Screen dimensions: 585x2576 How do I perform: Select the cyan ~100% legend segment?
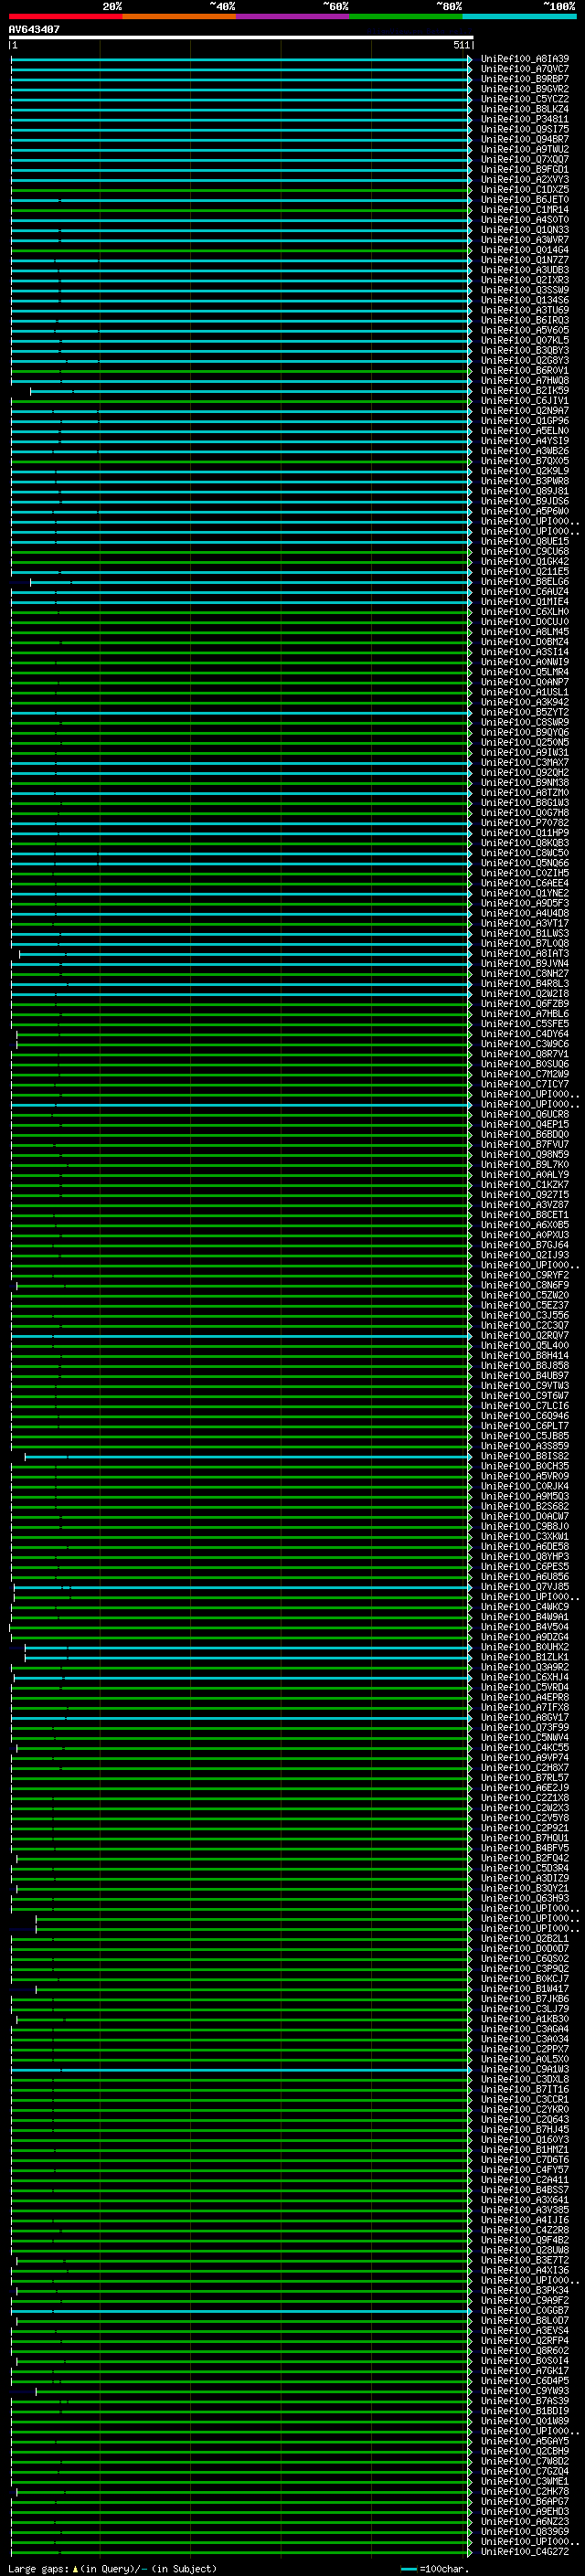[x=519, y=16]
